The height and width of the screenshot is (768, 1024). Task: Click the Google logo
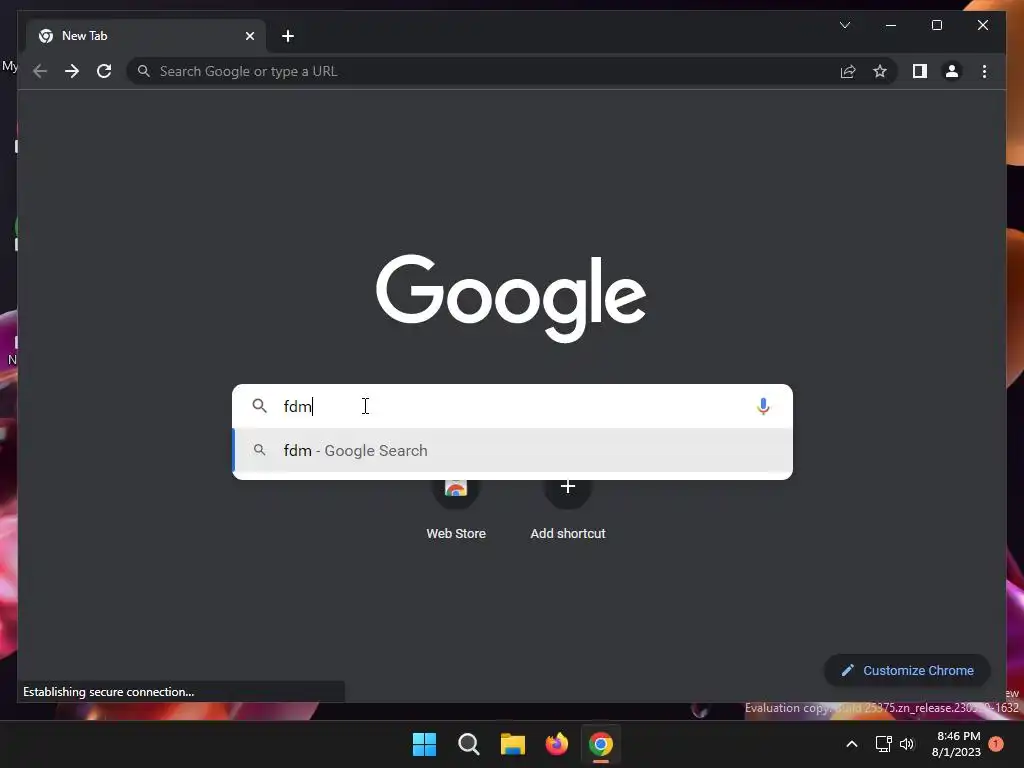point(511,298)
